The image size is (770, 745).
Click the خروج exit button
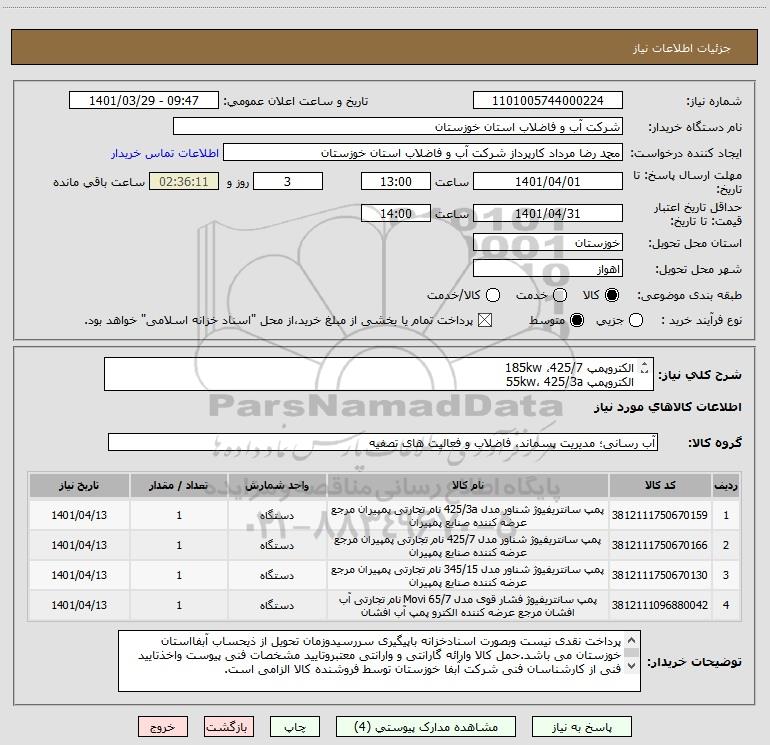tap(163, 727)
